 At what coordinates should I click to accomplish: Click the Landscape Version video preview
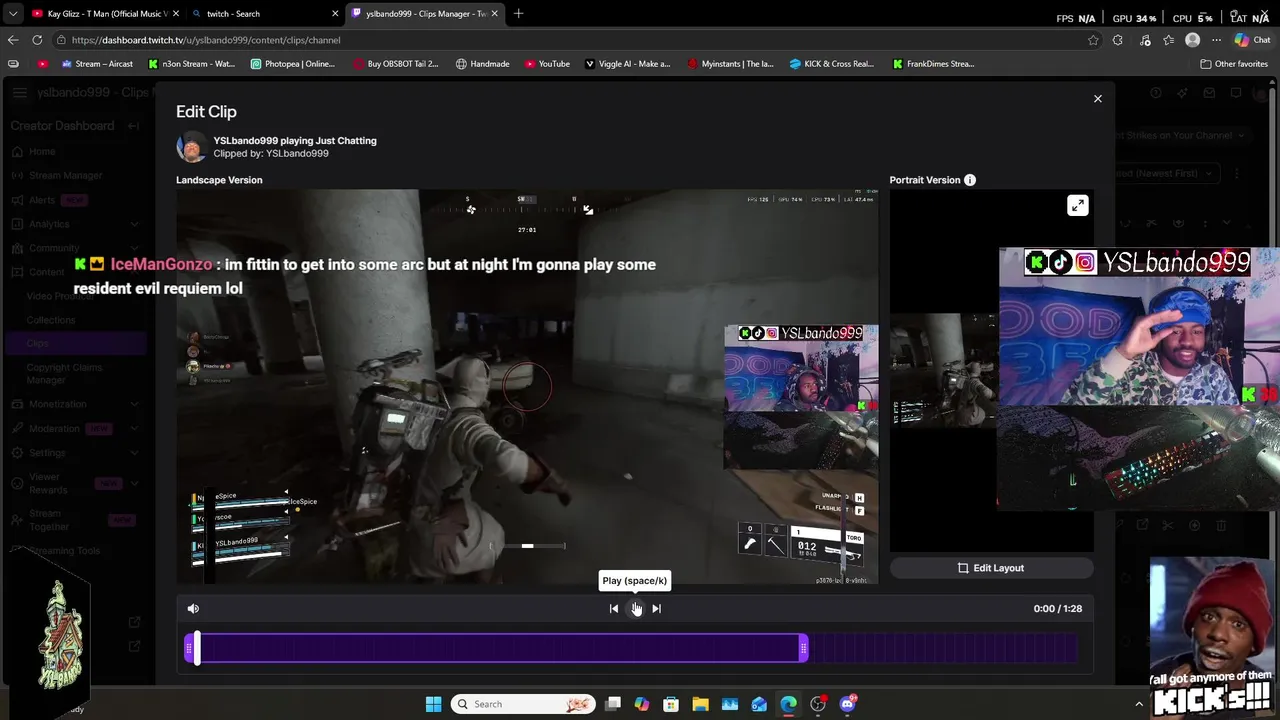pos(527,386)
